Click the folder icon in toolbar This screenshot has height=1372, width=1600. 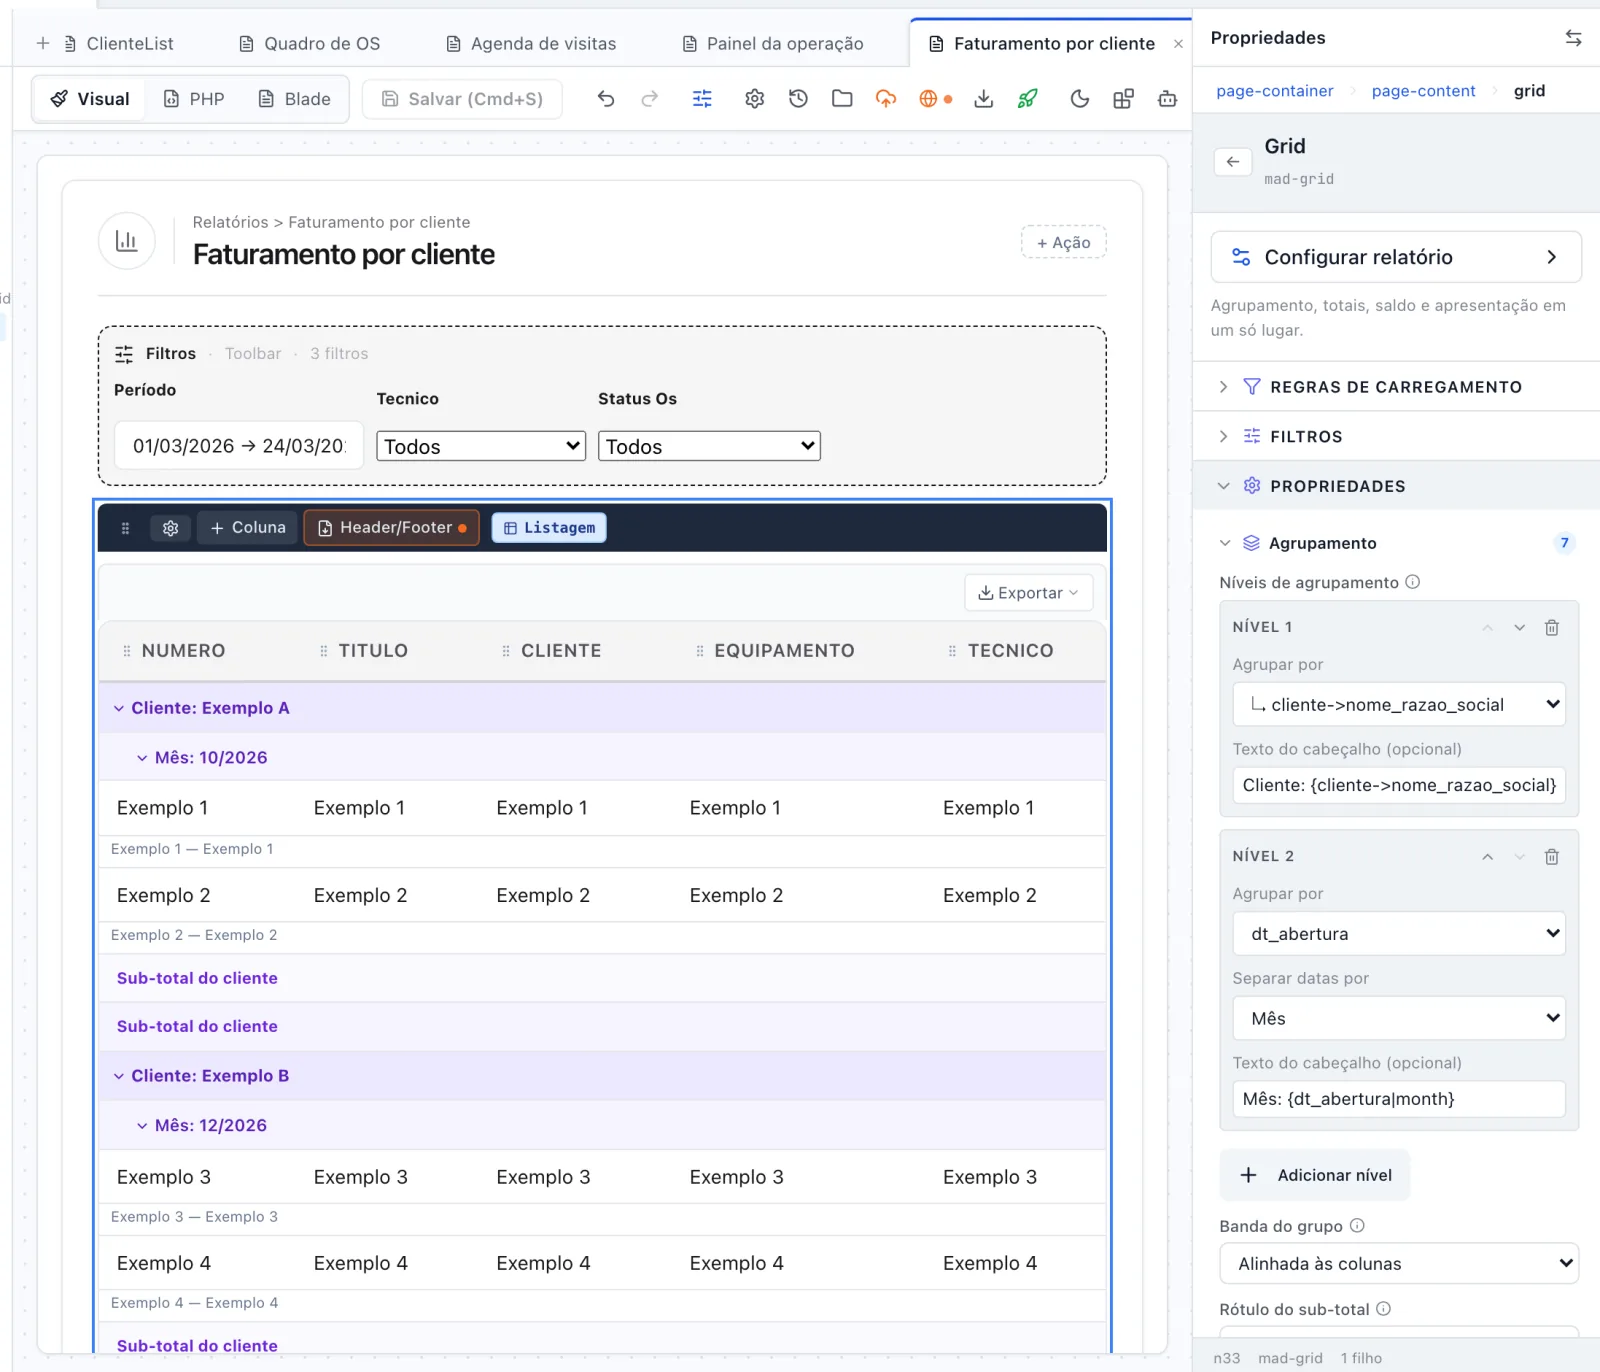(x=842, y=98)
